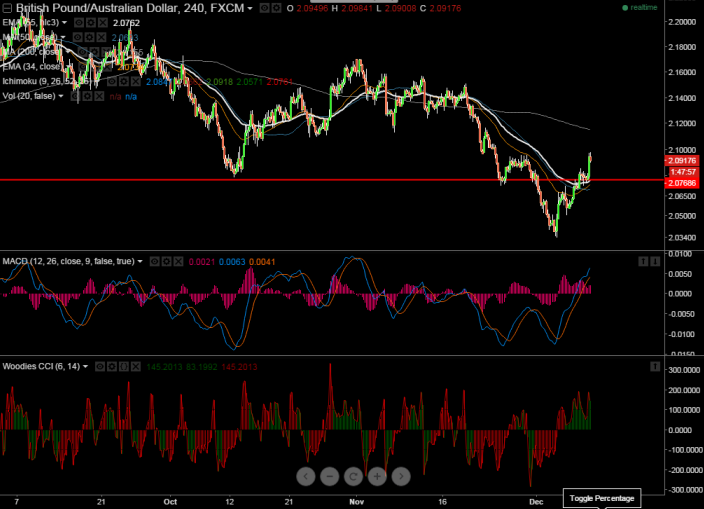Image resolution: width=704 pixels, height=509 pixels.
Task: Move the MACD pane up
Action: [643, 261]
